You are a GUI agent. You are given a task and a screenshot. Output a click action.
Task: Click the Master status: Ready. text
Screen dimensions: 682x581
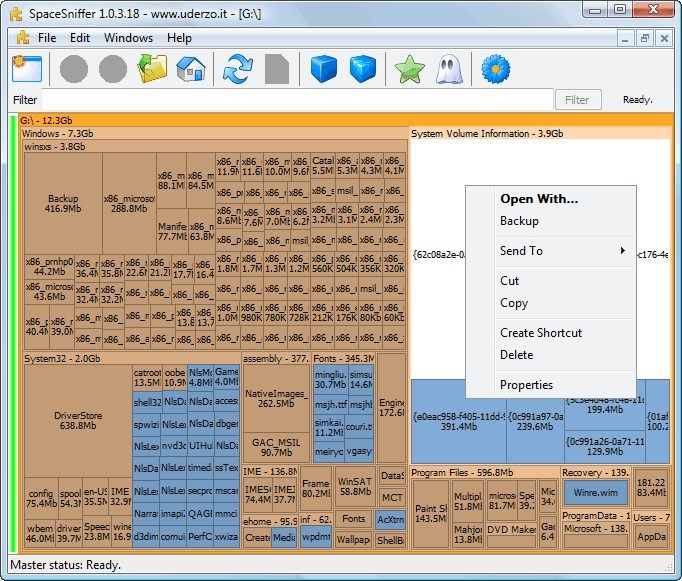[x=65, y=565]
